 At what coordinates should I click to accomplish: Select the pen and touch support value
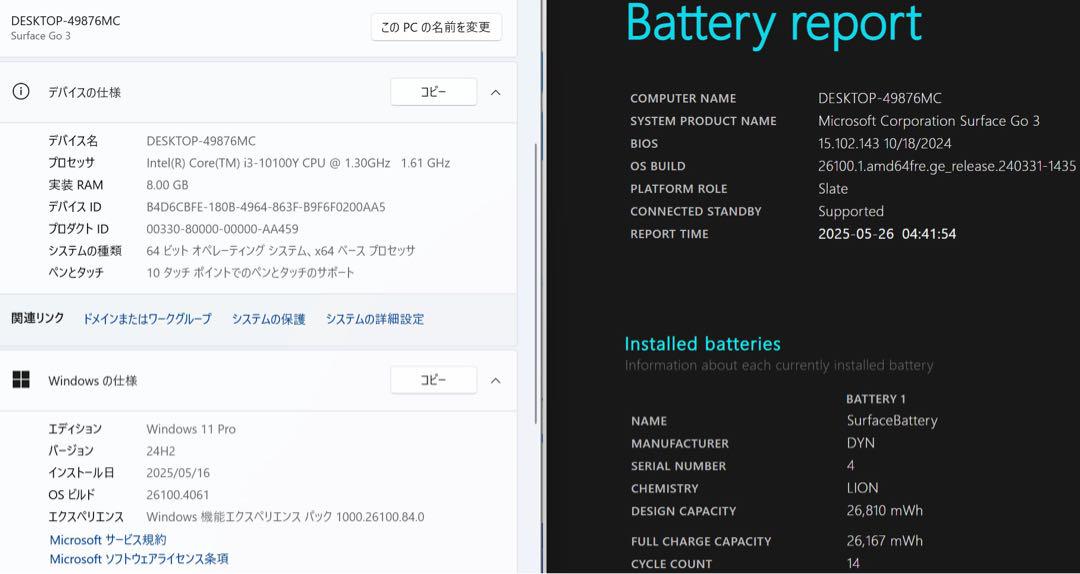(x=251, y=273)
